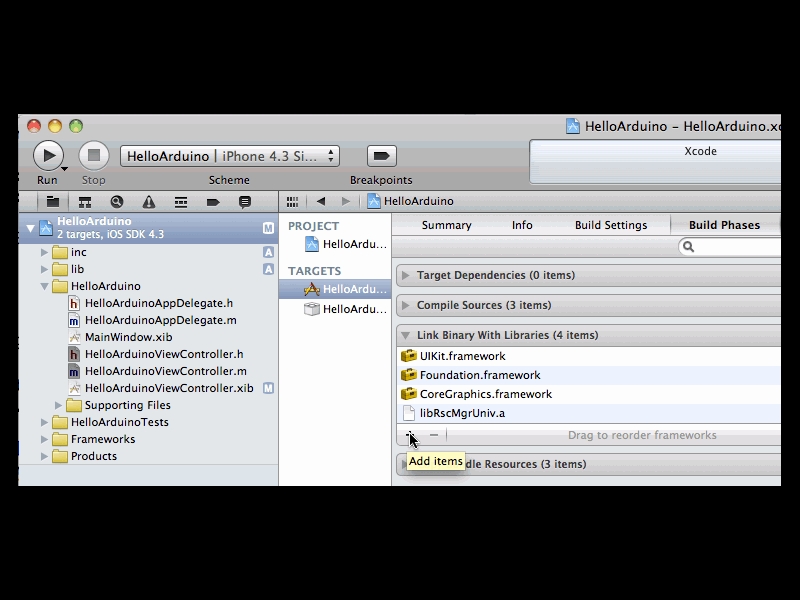Click the Bundle Resources section header
Screen dimensions: 800x600
click(x=589, y=464)
